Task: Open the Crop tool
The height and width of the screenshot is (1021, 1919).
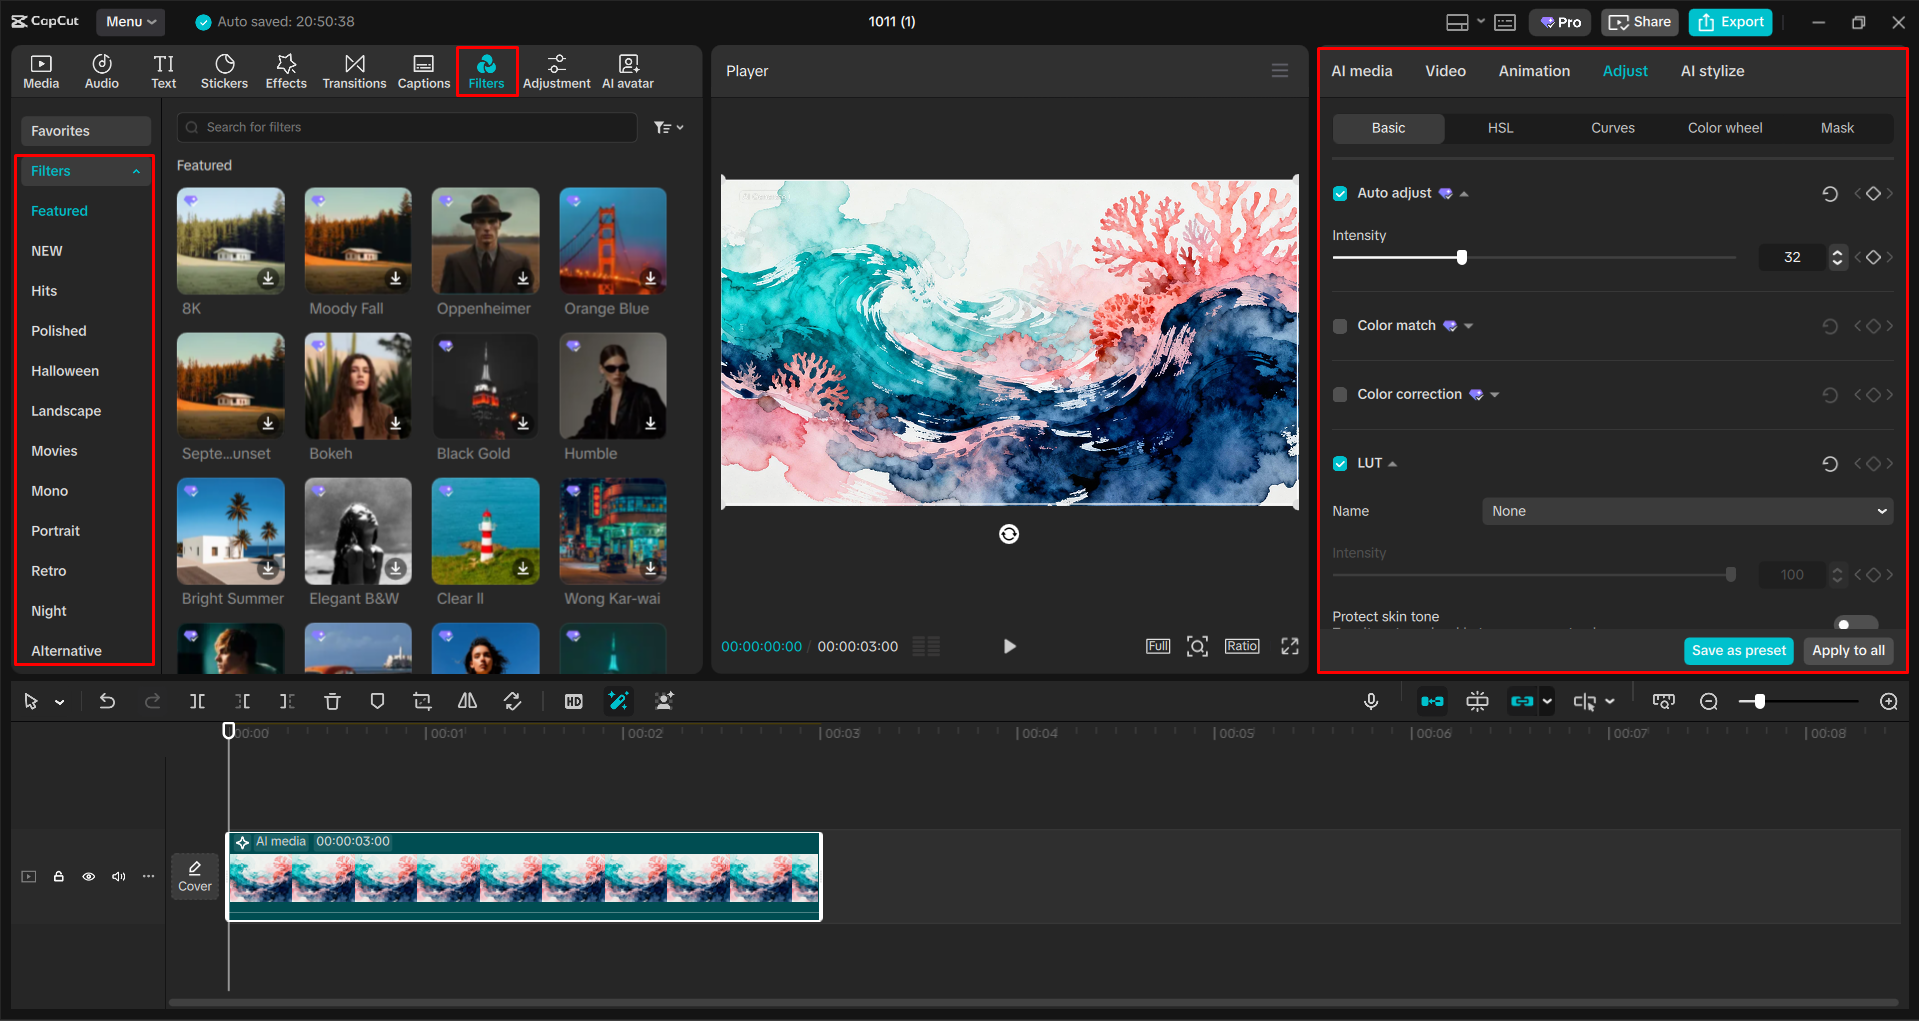Action: click(421, 701)
